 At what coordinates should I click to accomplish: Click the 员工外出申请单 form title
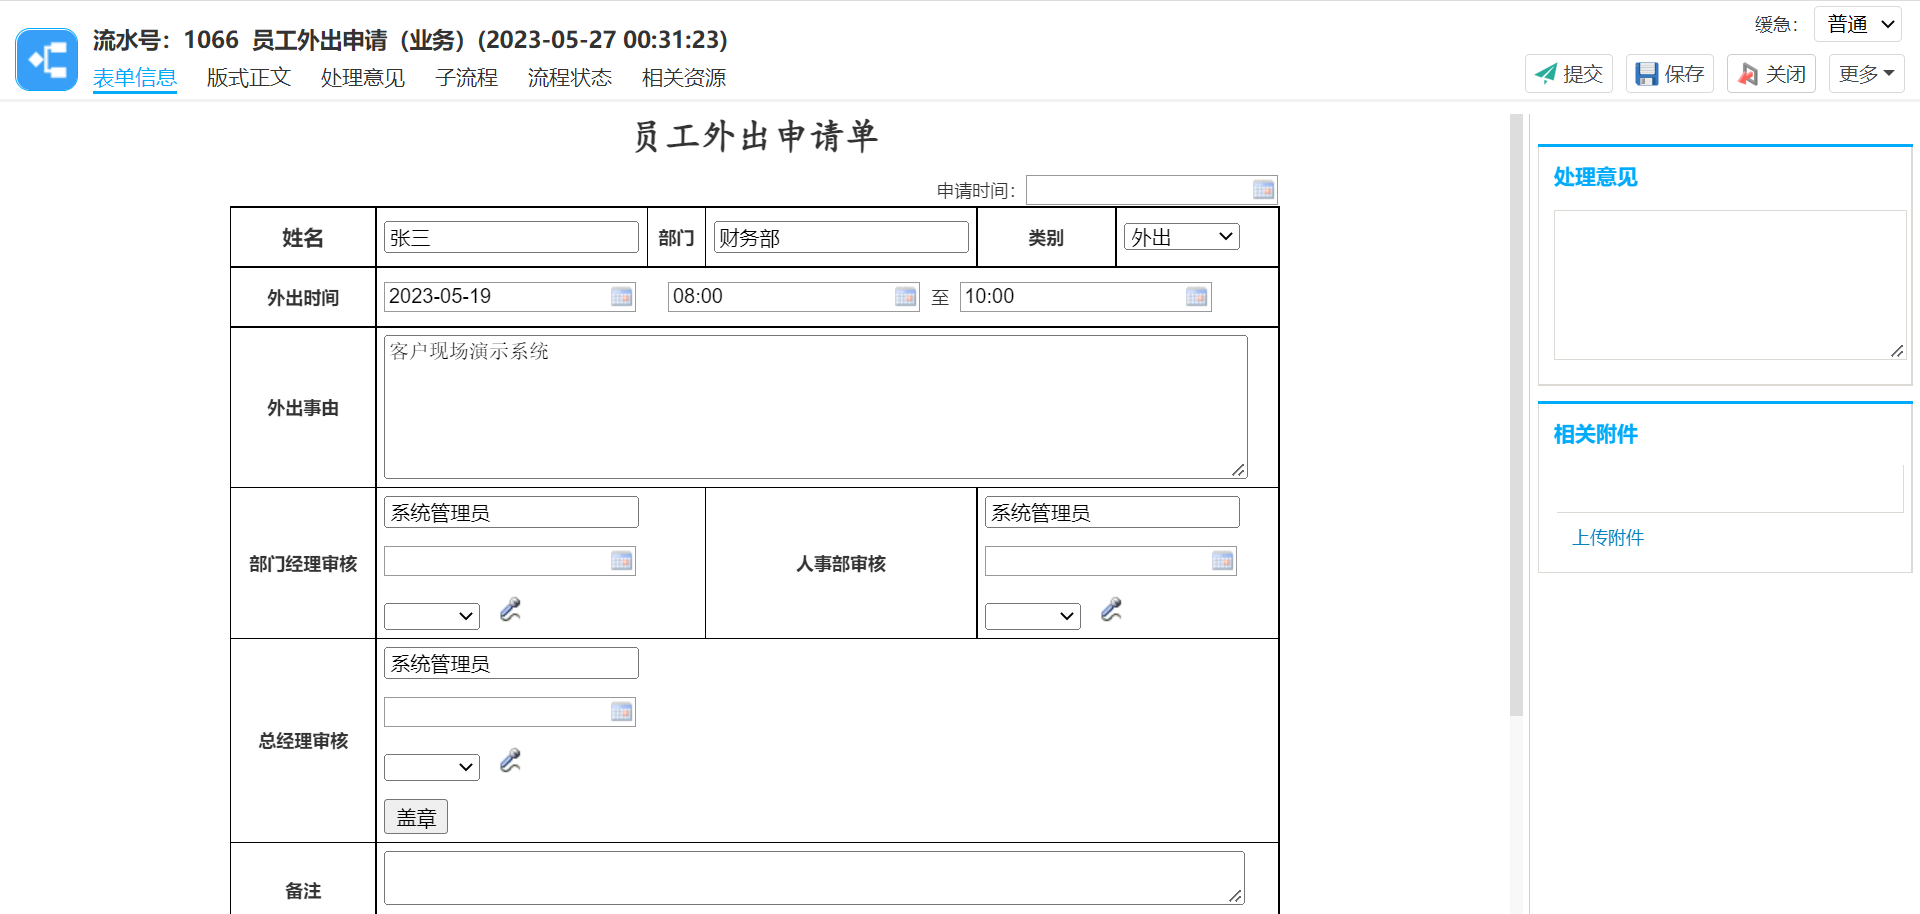(x=755, y=136)
